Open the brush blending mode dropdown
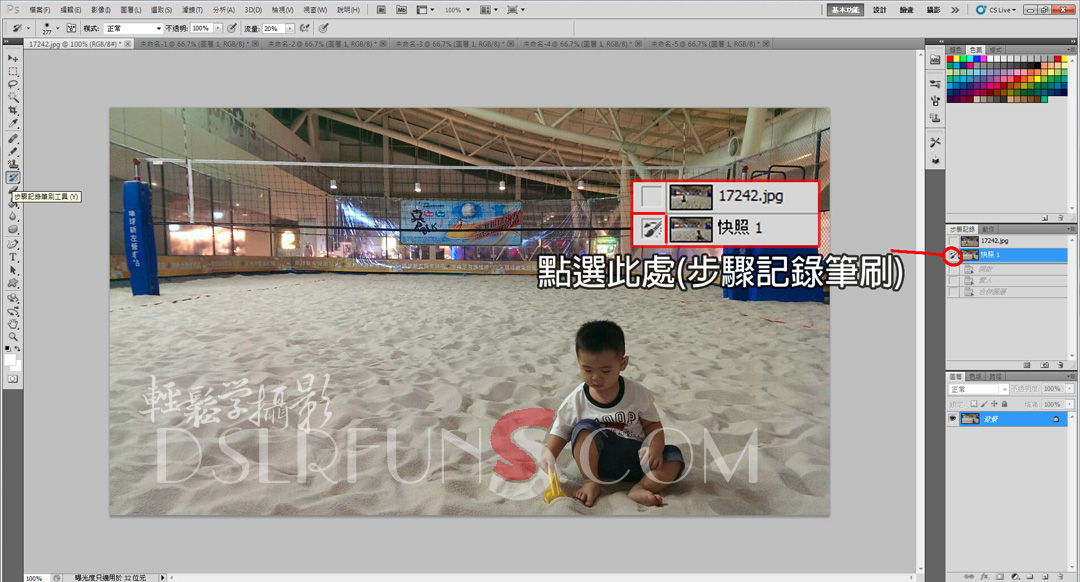The image size is (1080, 582). pos(134,29)
